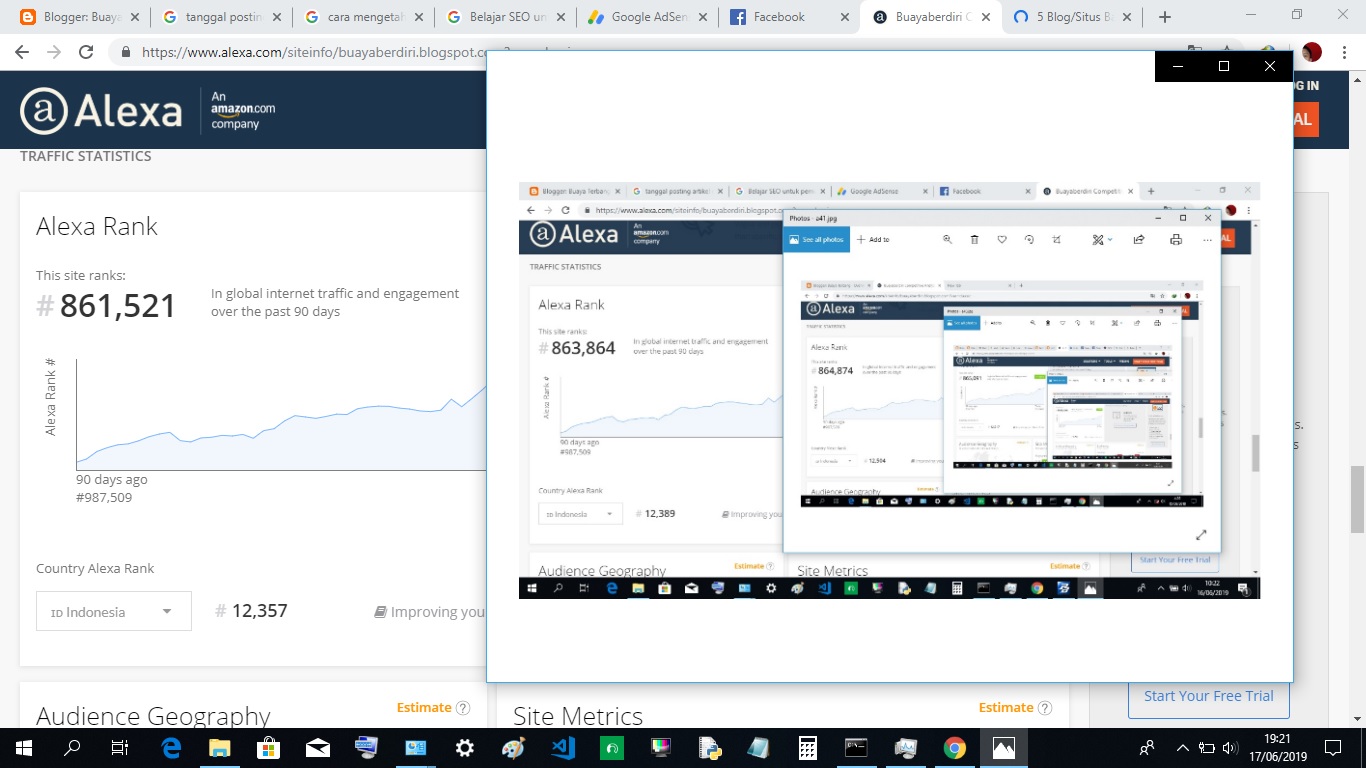Open the clock showing 19:21

coord(1277,747)
